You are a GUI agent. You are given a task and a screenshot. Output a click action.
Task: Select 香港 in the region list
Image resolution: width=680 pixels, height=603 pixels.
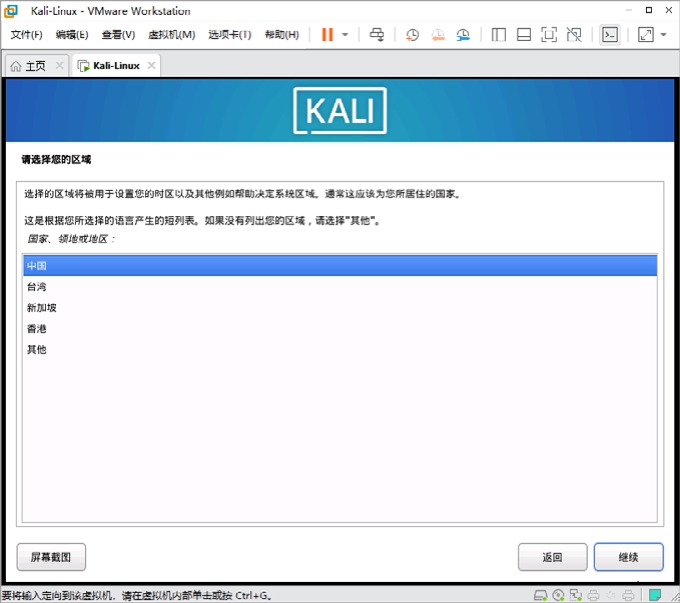click(340, 328)
